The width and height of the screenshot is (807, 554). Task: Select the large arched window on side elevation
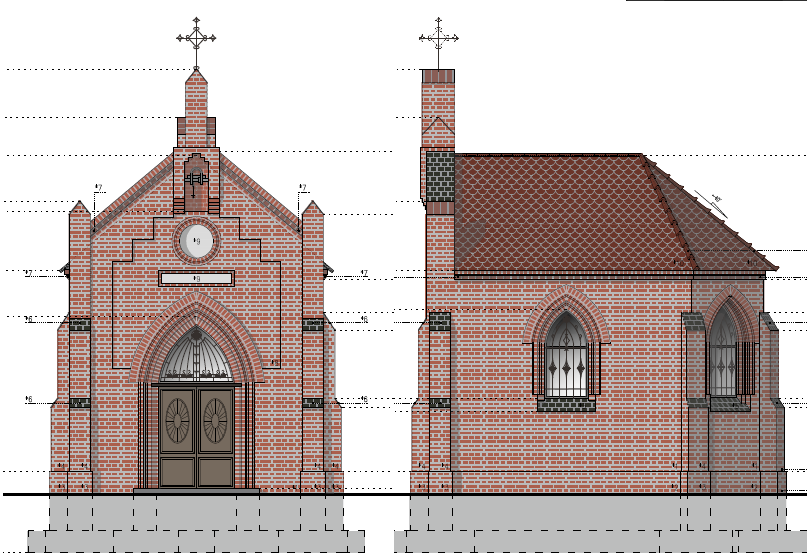click(x=567, y=357)
